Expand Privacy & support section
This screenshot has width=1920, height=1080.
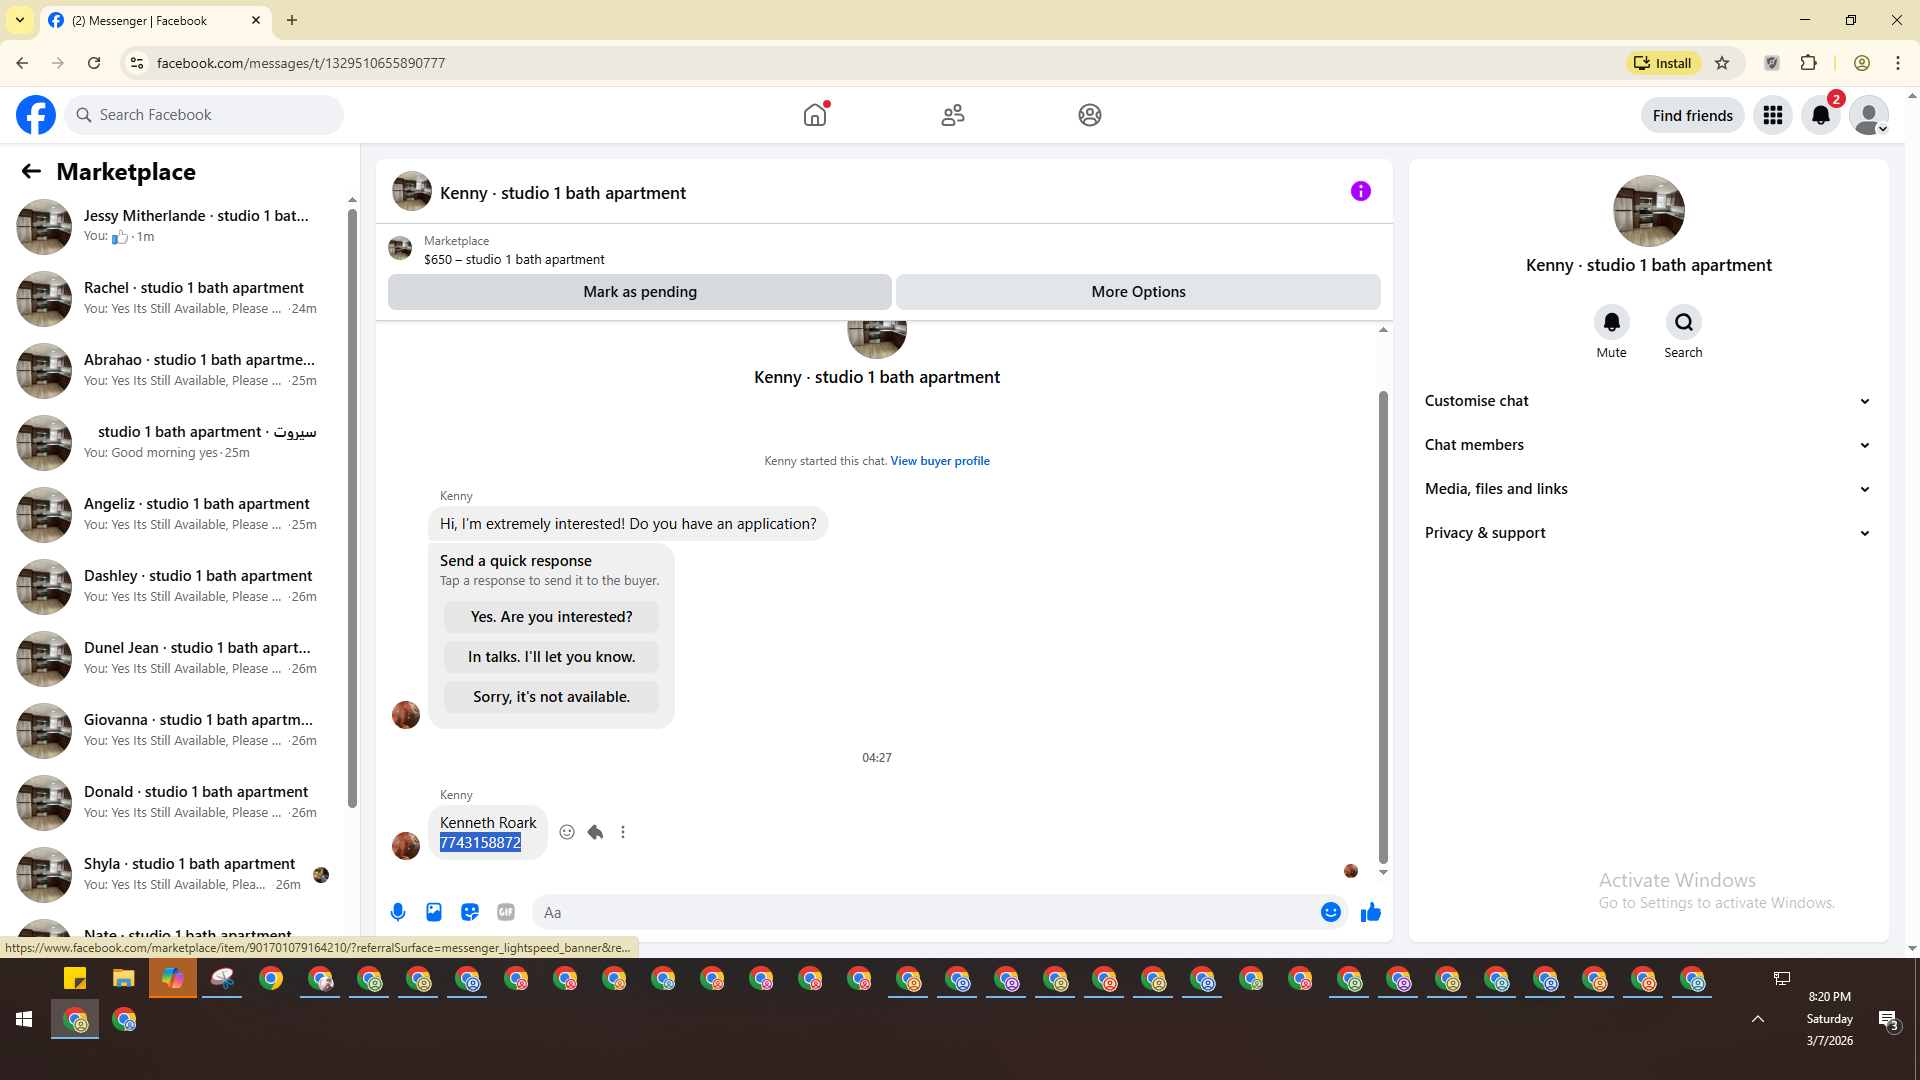tap(1649, 533)
